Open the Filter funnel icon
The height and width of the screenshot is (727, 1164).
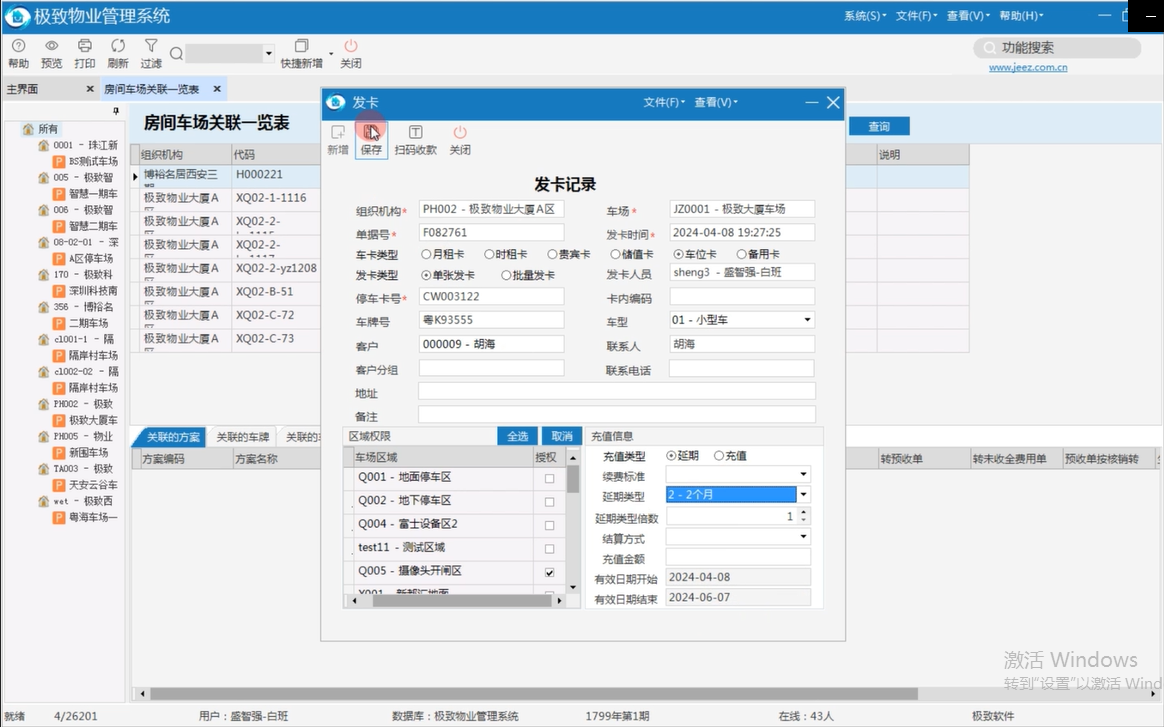tap(151, 47)
